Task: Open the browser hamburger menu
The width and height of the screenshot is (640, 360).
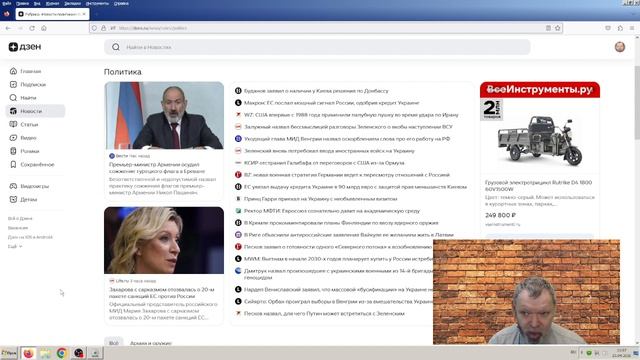Action: pos(632,28)
